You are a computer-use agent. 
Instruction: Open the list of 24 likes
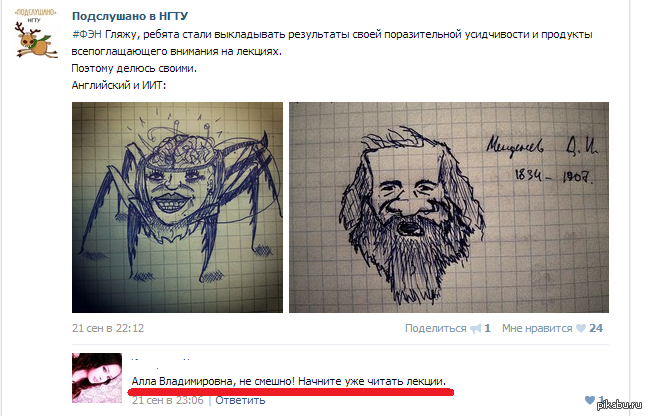click(x=596, y=328)
